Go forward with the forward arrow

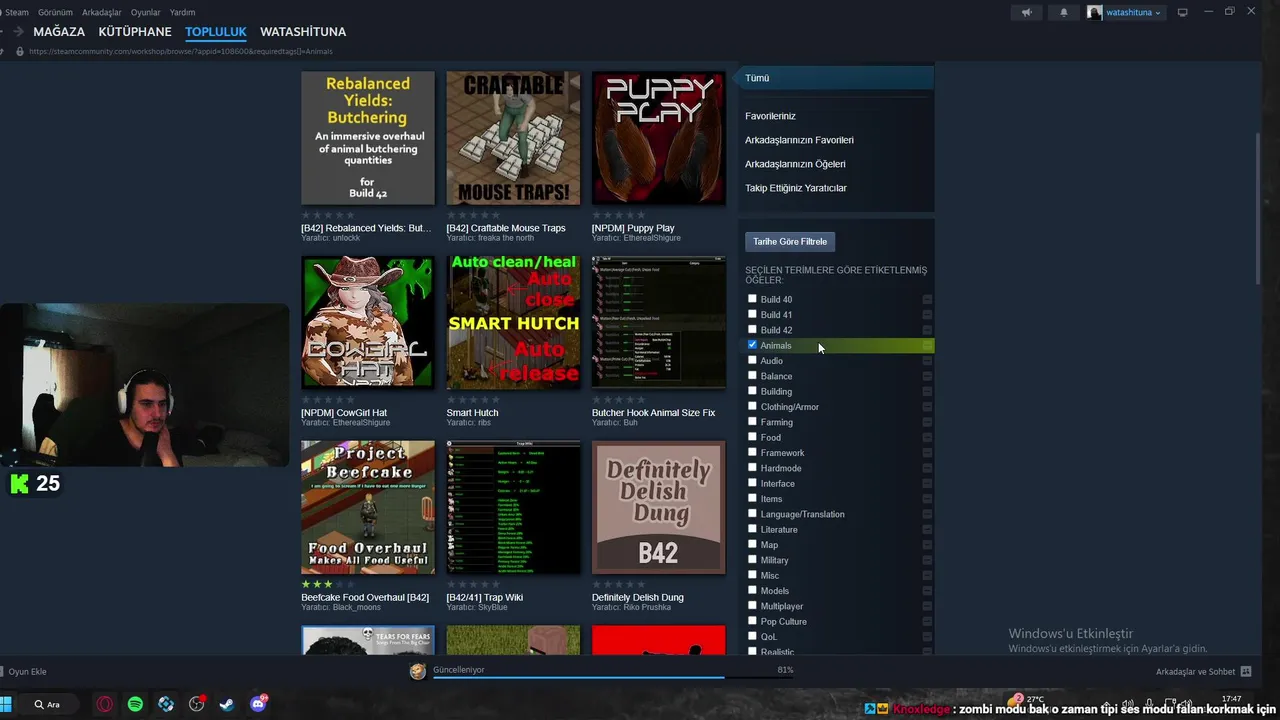click(18, 32)
